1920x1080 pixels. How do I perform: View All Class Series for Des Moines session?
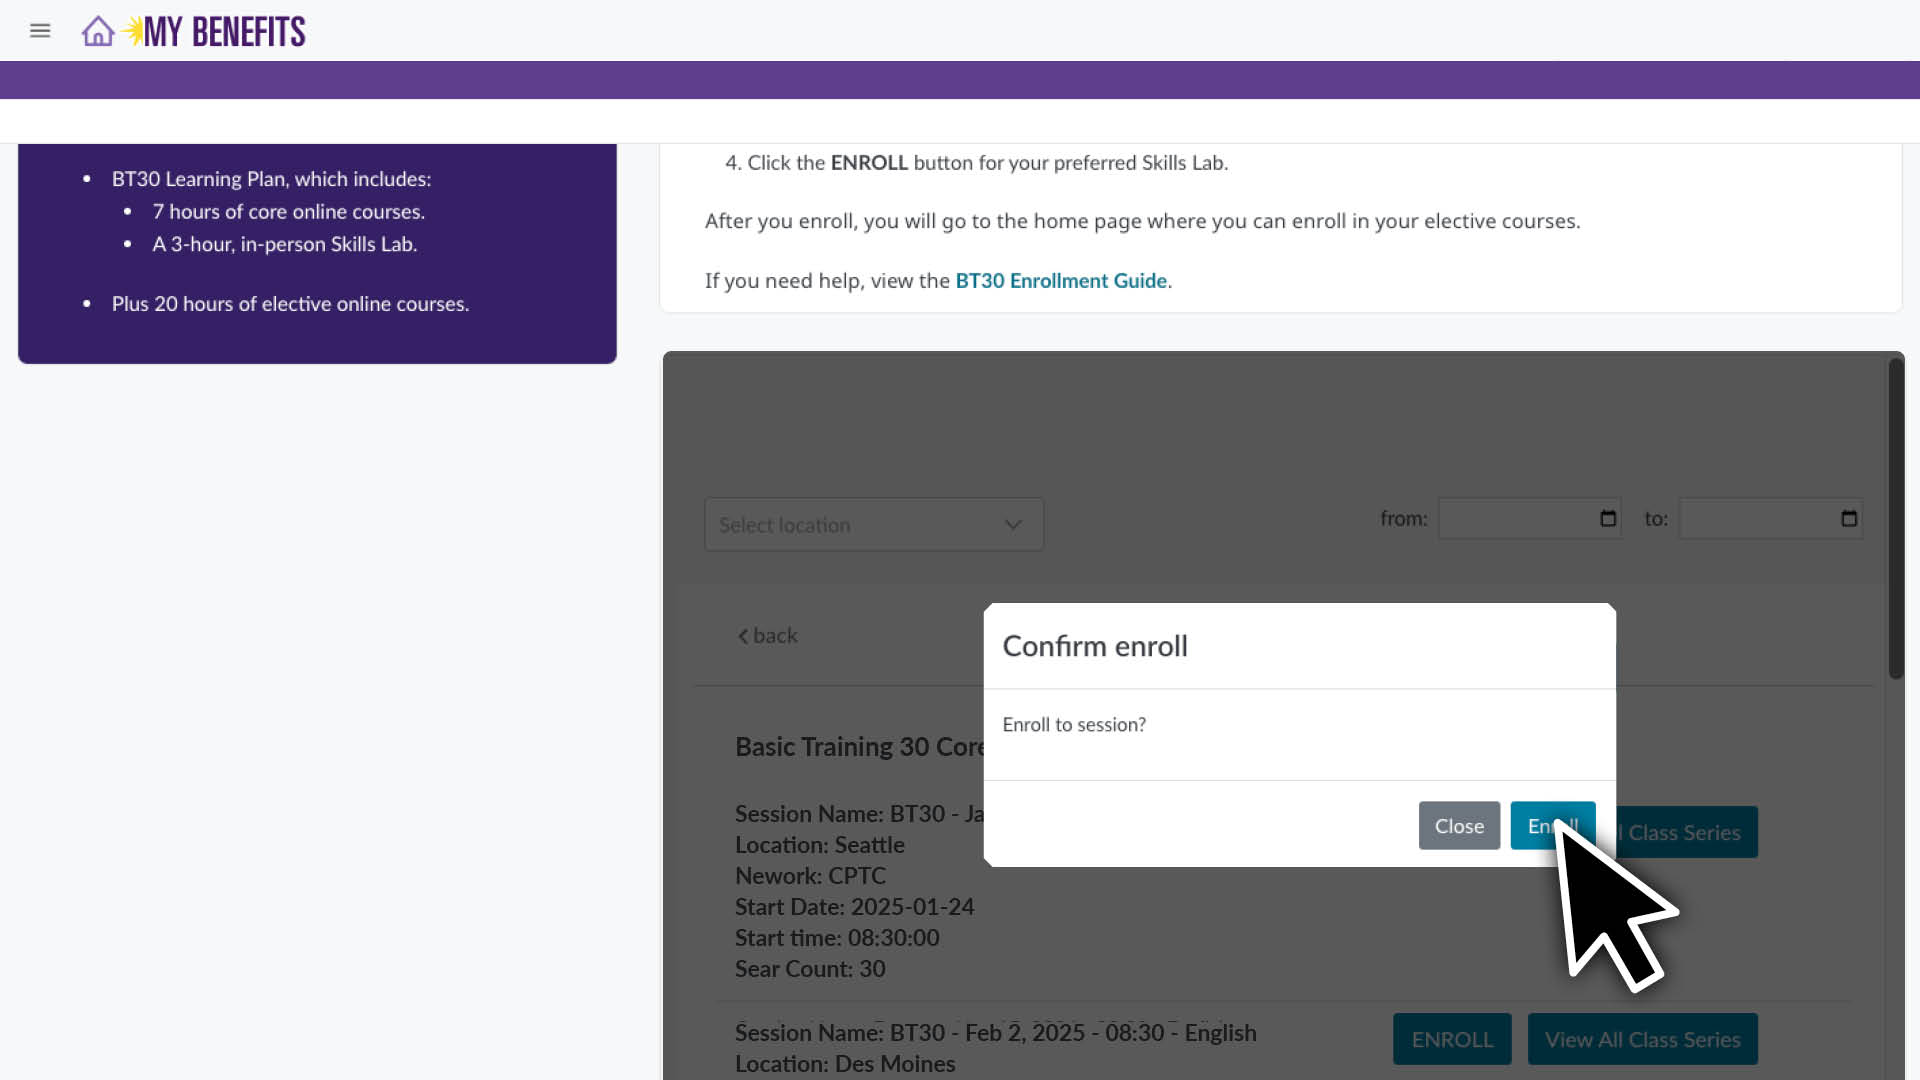(1642, 1039)
